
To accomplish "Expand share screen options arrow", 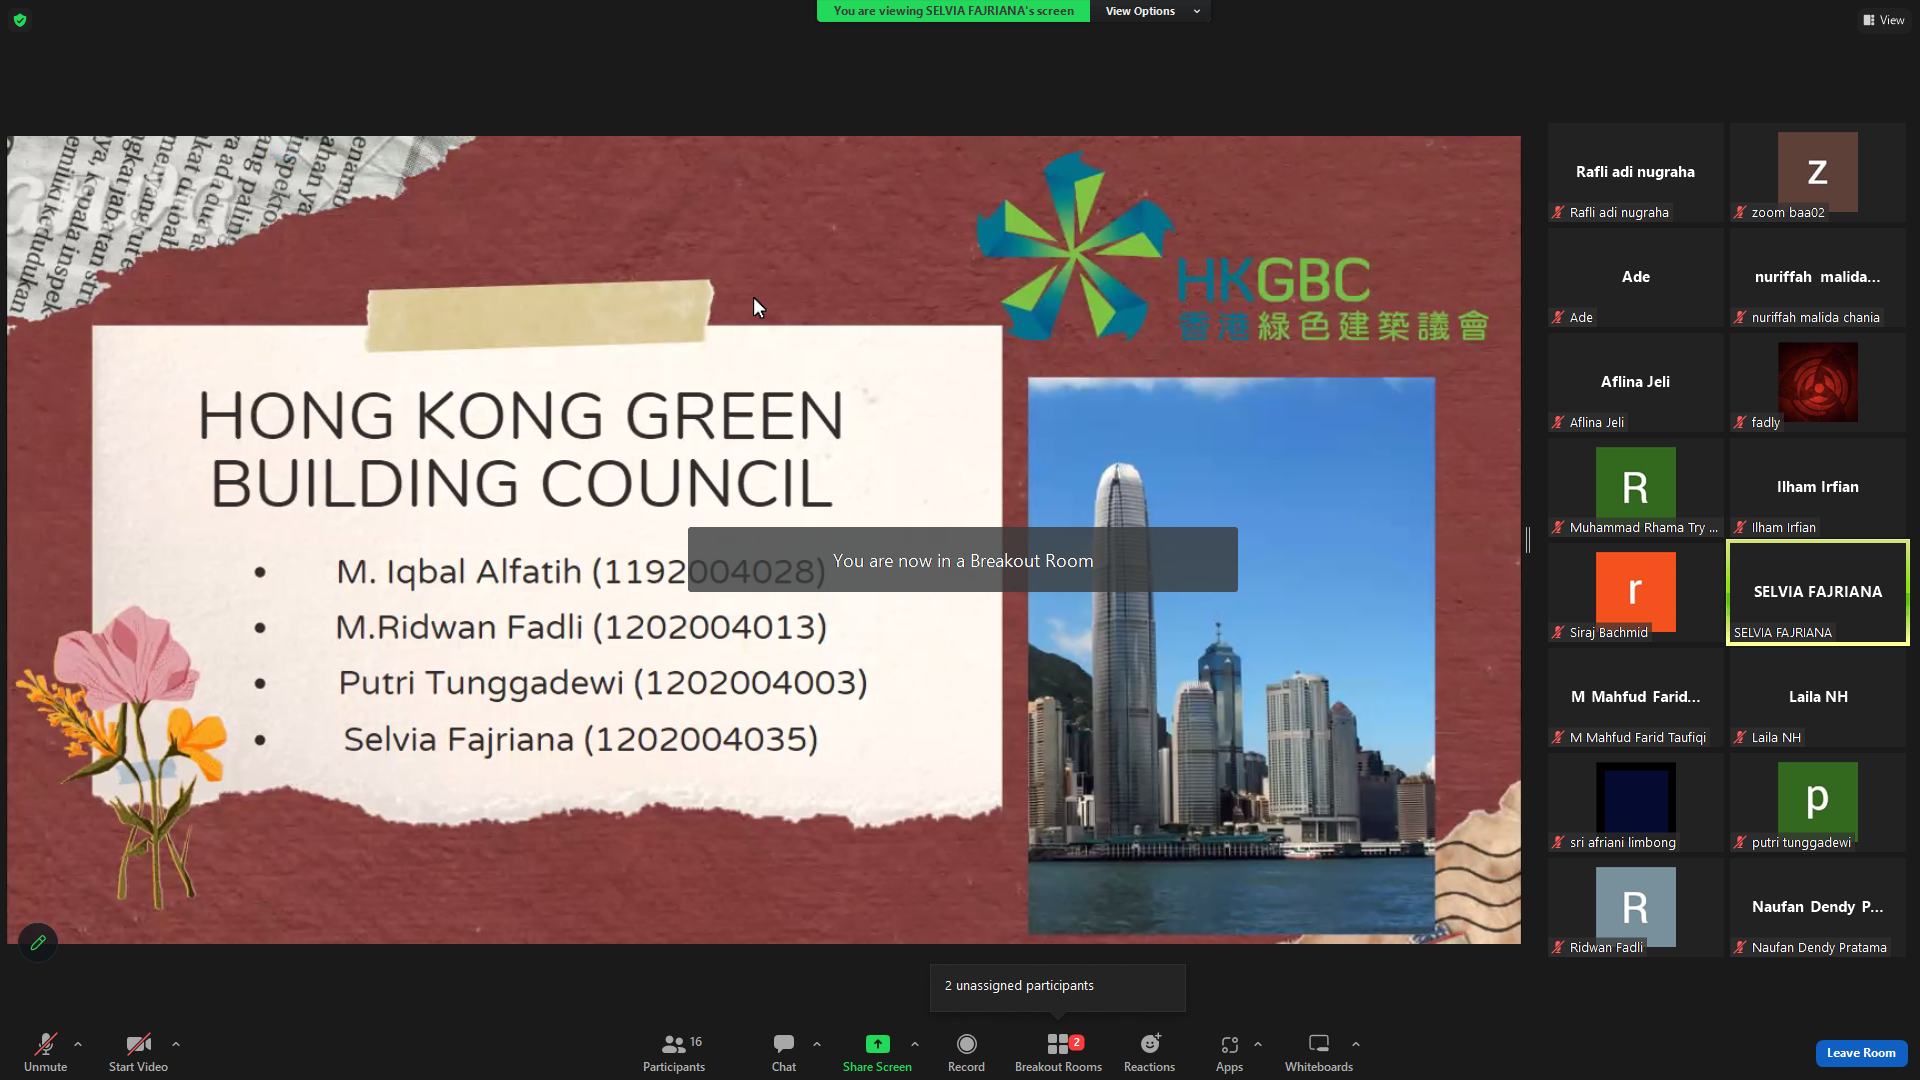I will [x=915, y=1044].
